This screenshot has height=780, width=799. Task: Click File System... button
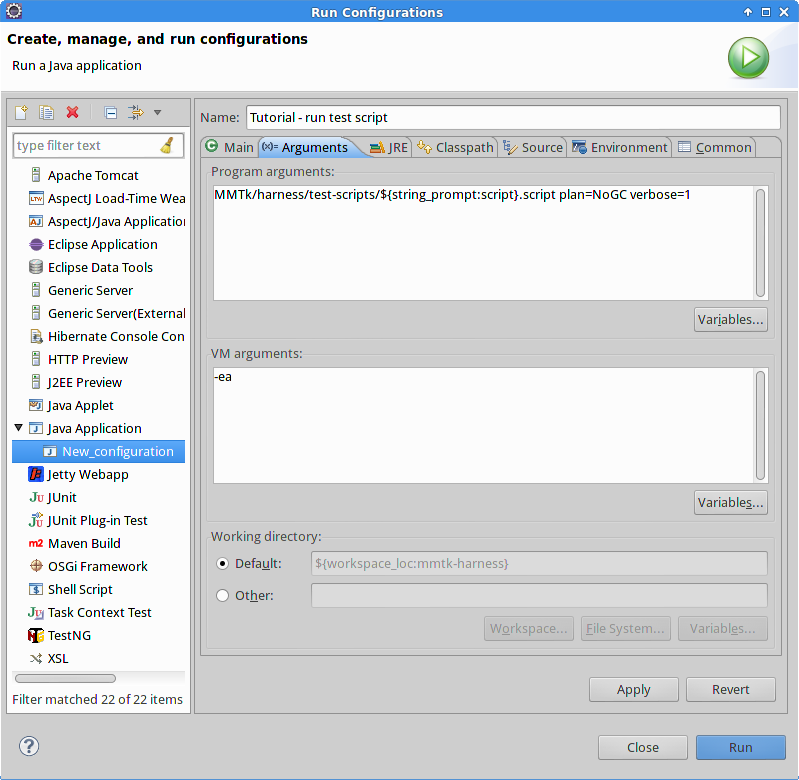click(x=626, y=628)
